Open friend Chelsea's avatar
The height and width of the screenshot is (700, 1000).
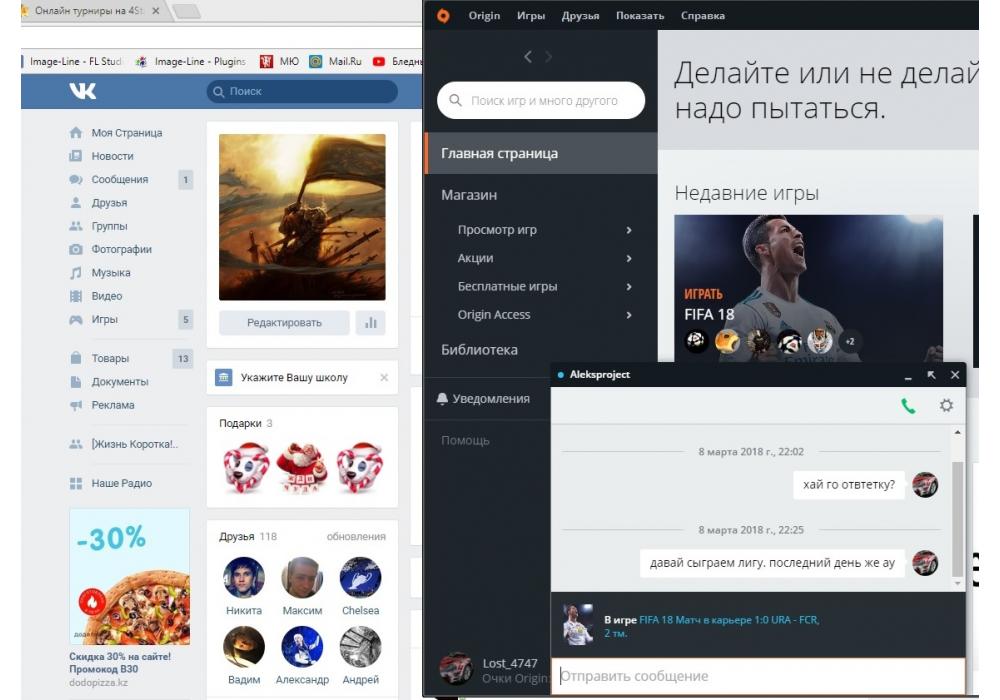pyautogui.click(x=360, y=578)
